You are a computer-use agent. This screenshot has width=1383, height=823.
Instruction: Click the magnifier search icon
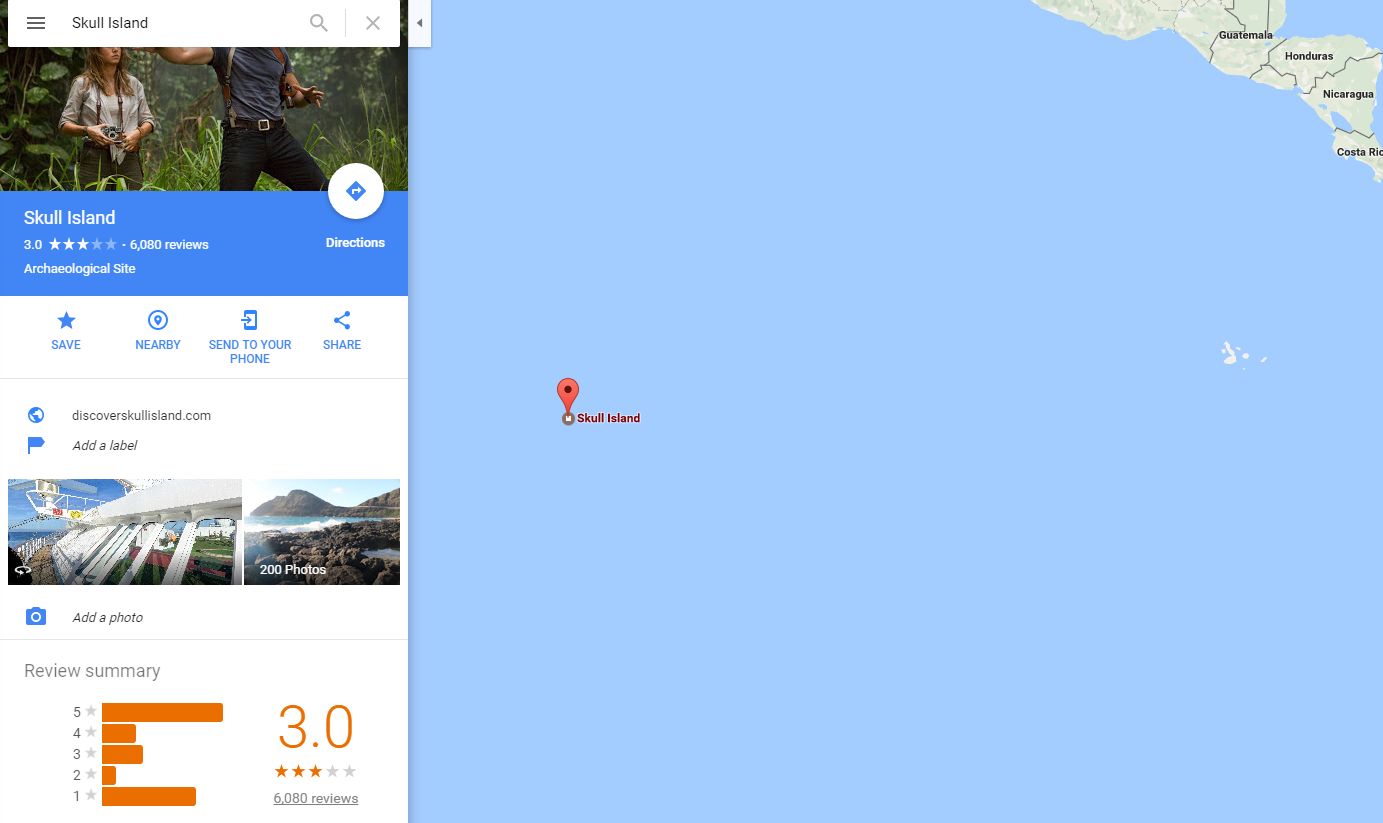coord(319,23)
